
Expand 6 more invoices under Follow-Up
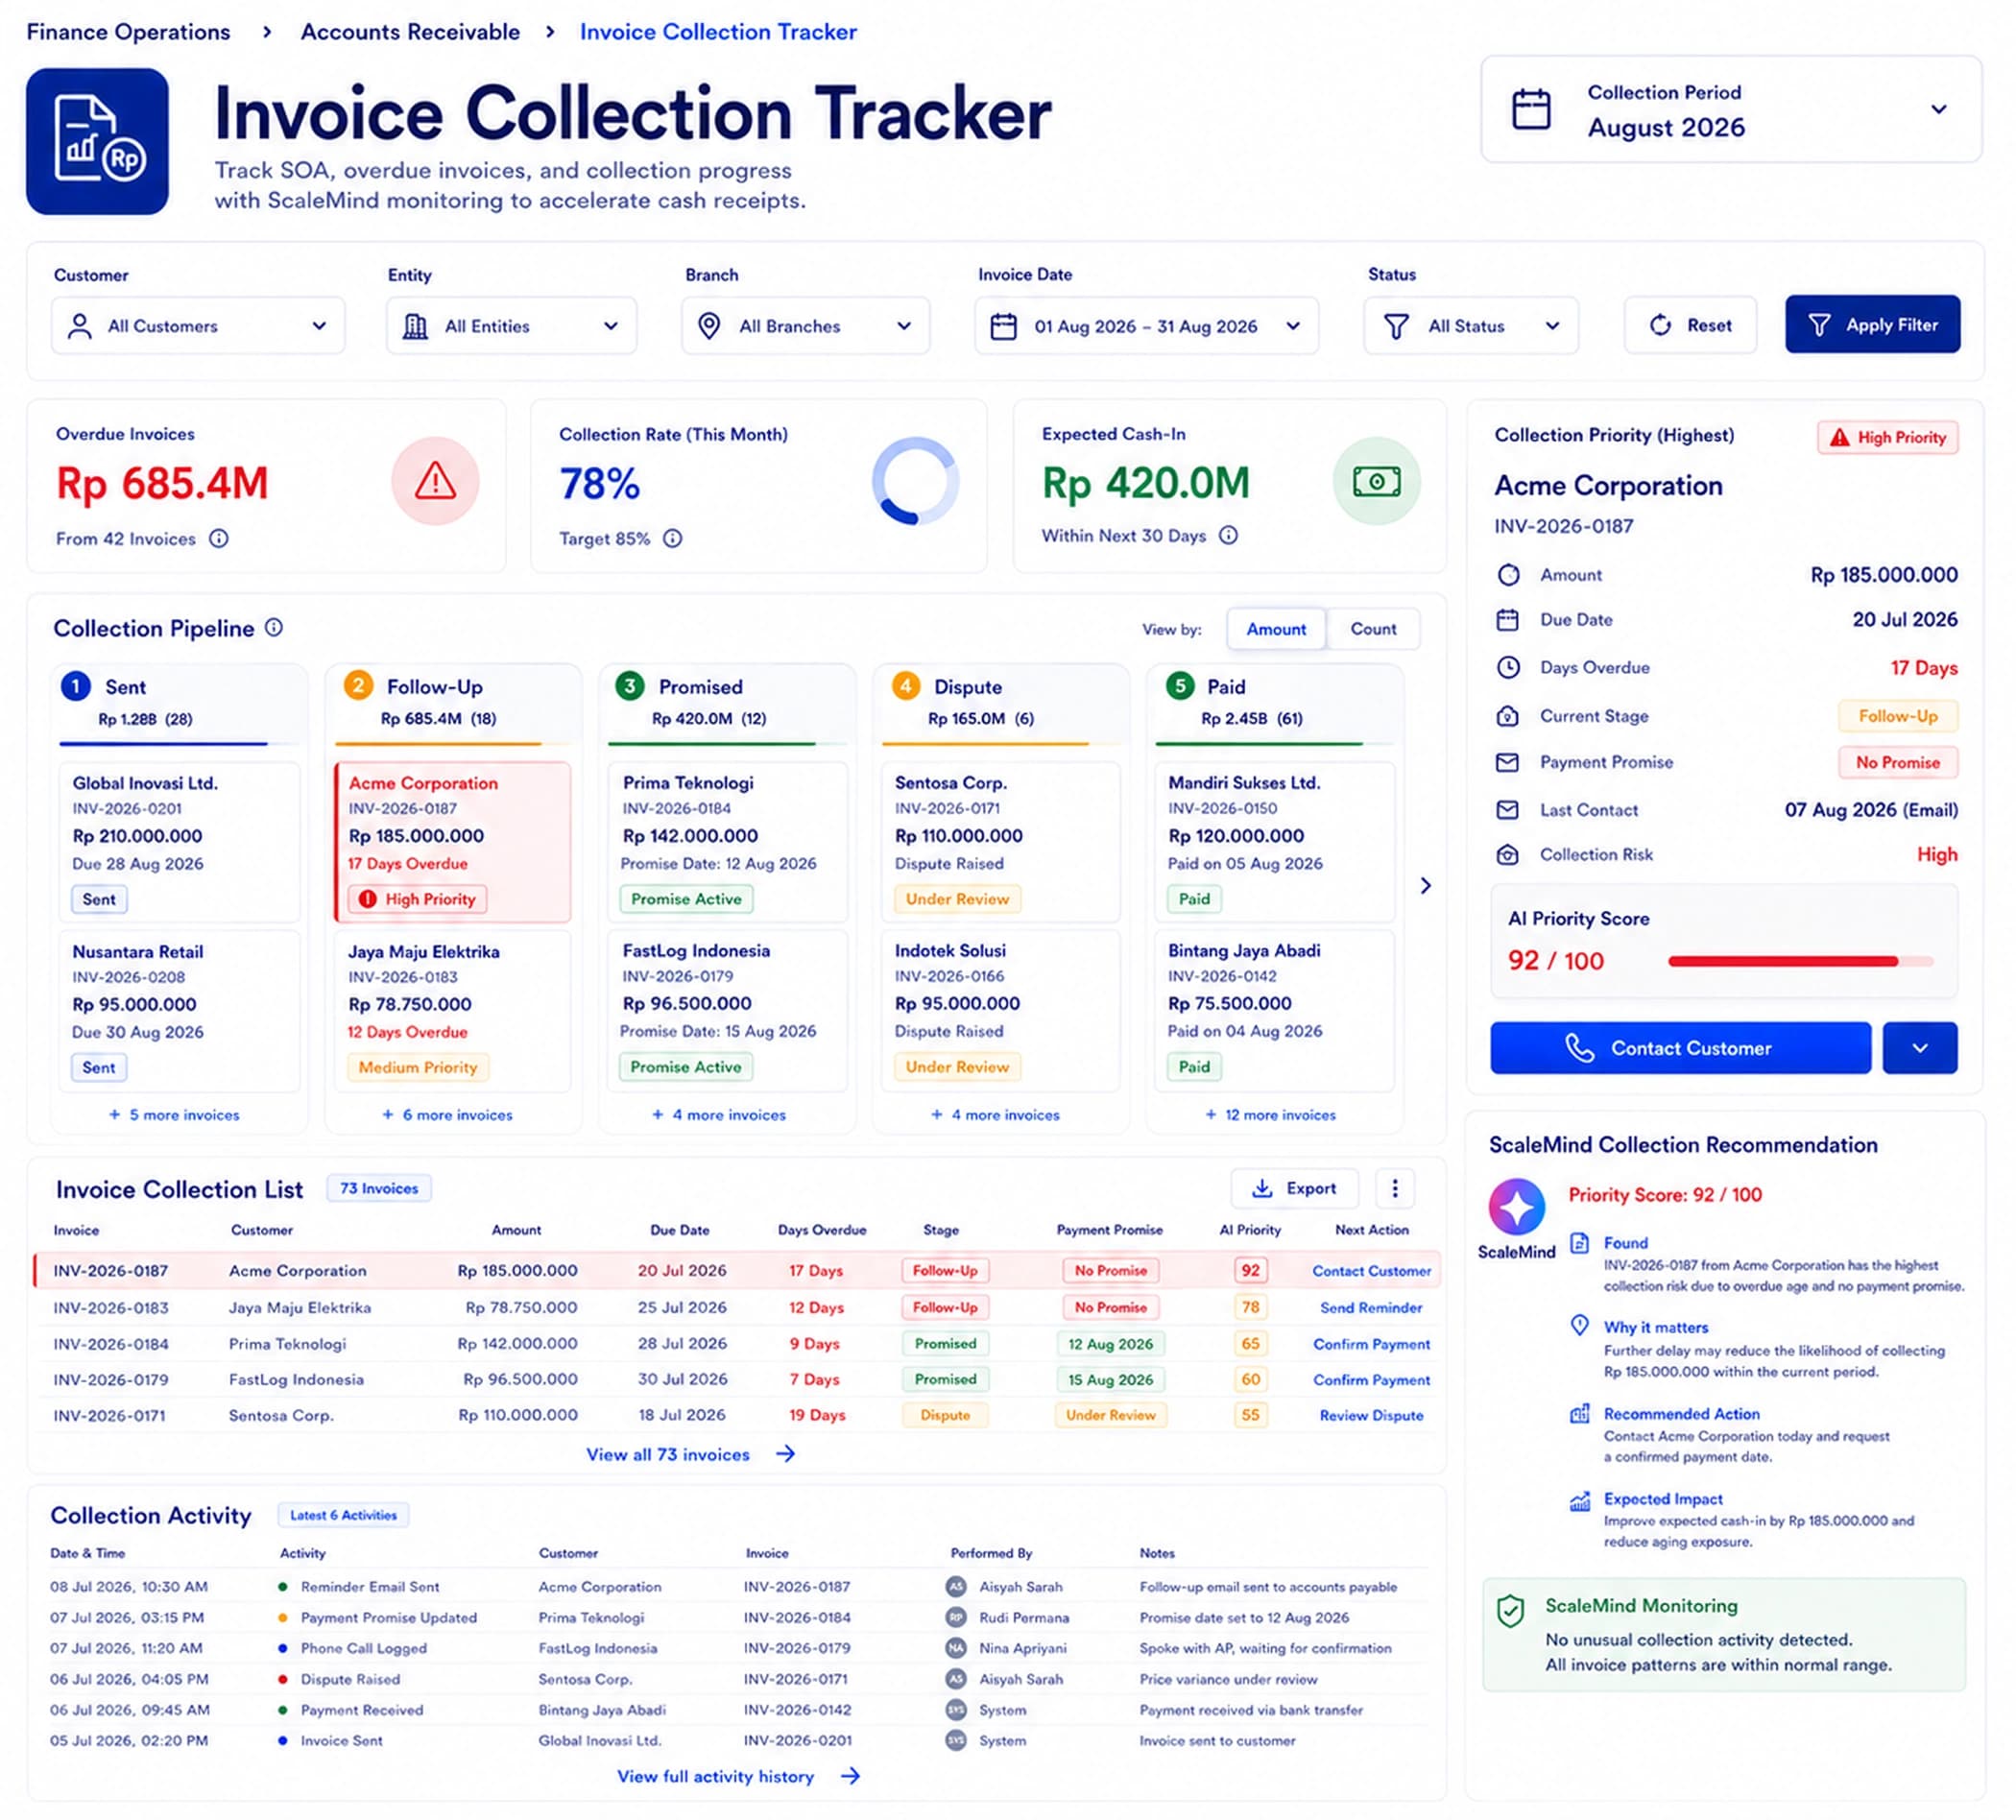pyautogui.click(x=448, y=1115)
